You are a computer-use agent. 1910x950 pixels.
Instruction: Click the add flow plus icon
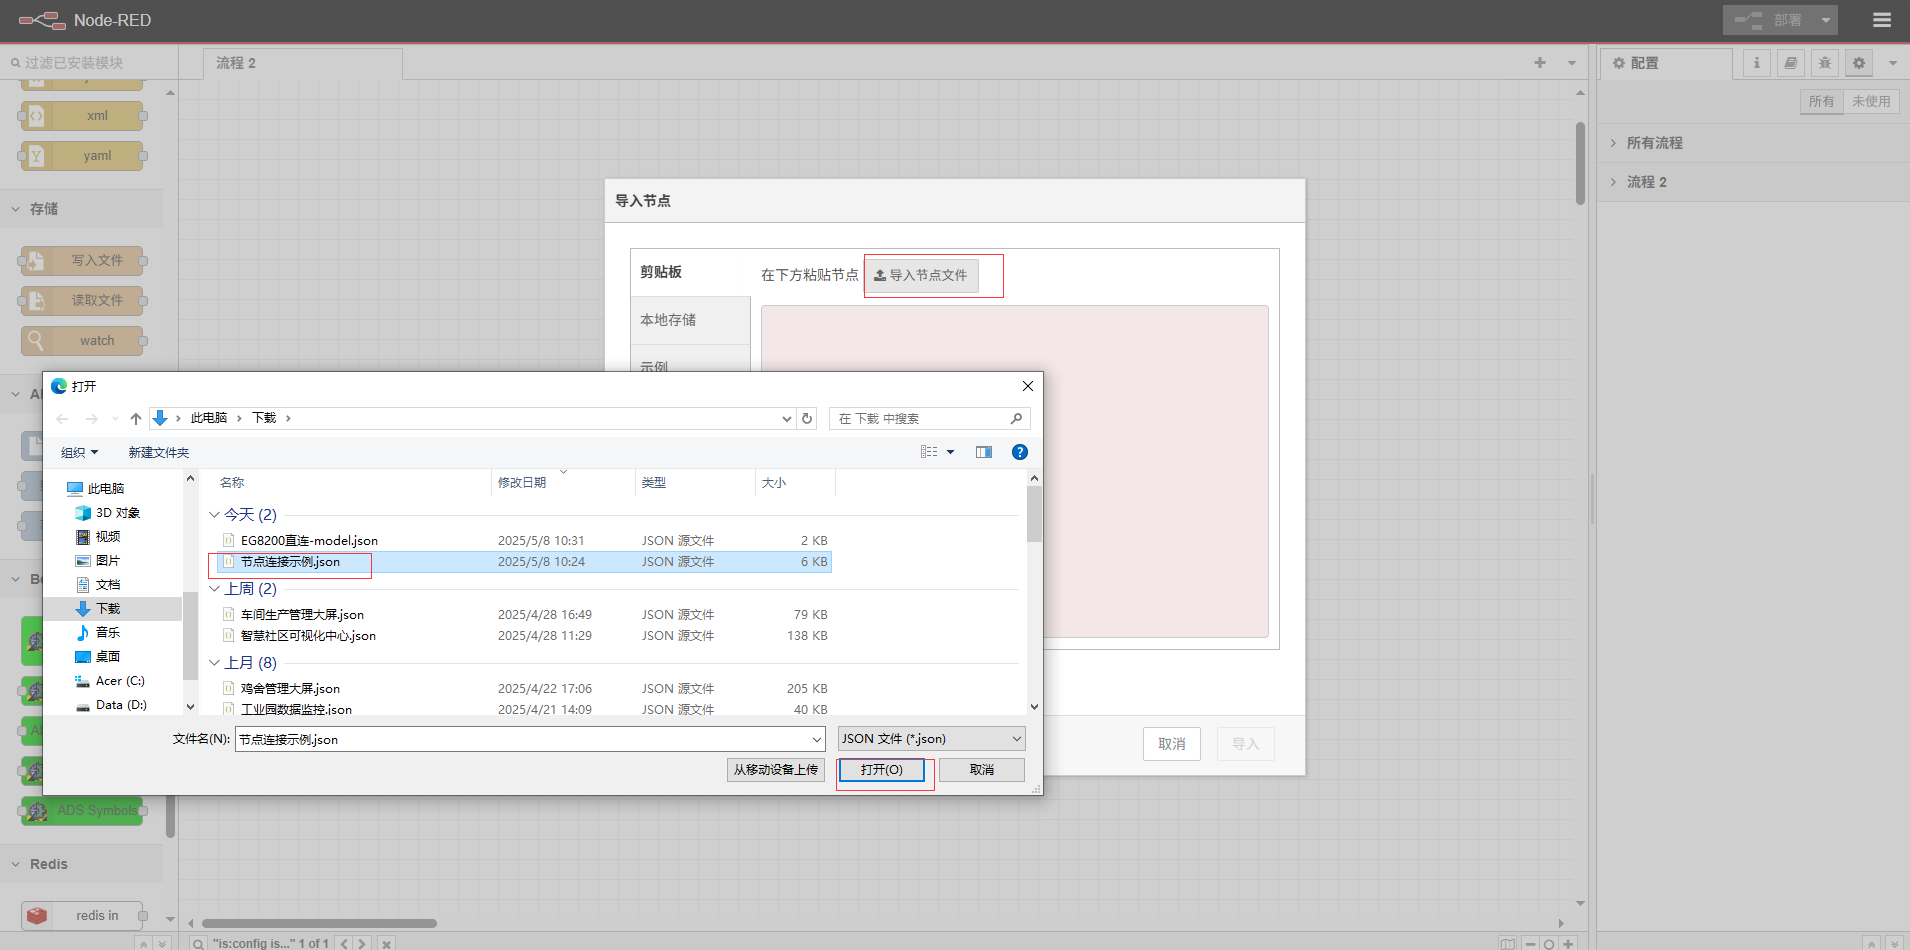[x=1539, y=63]
